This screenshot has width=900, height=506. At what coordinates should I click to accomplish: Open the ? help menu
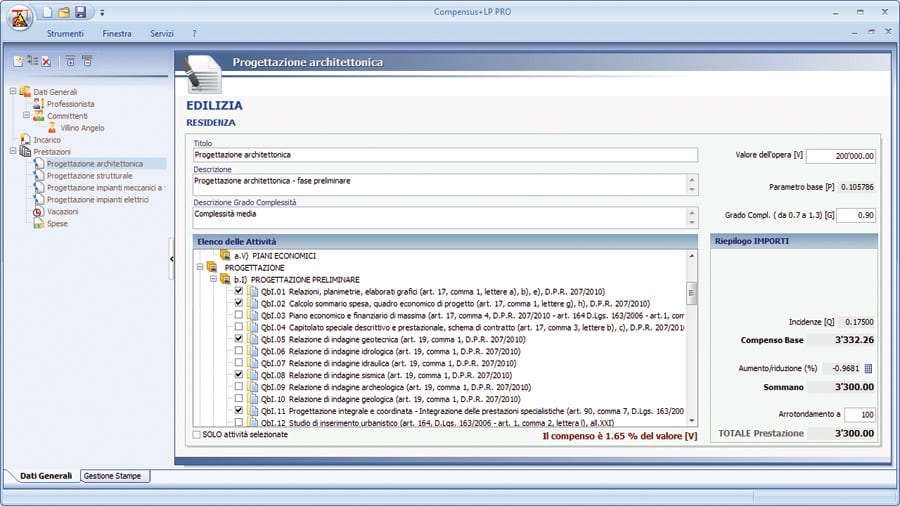click(x=194, y=34)
